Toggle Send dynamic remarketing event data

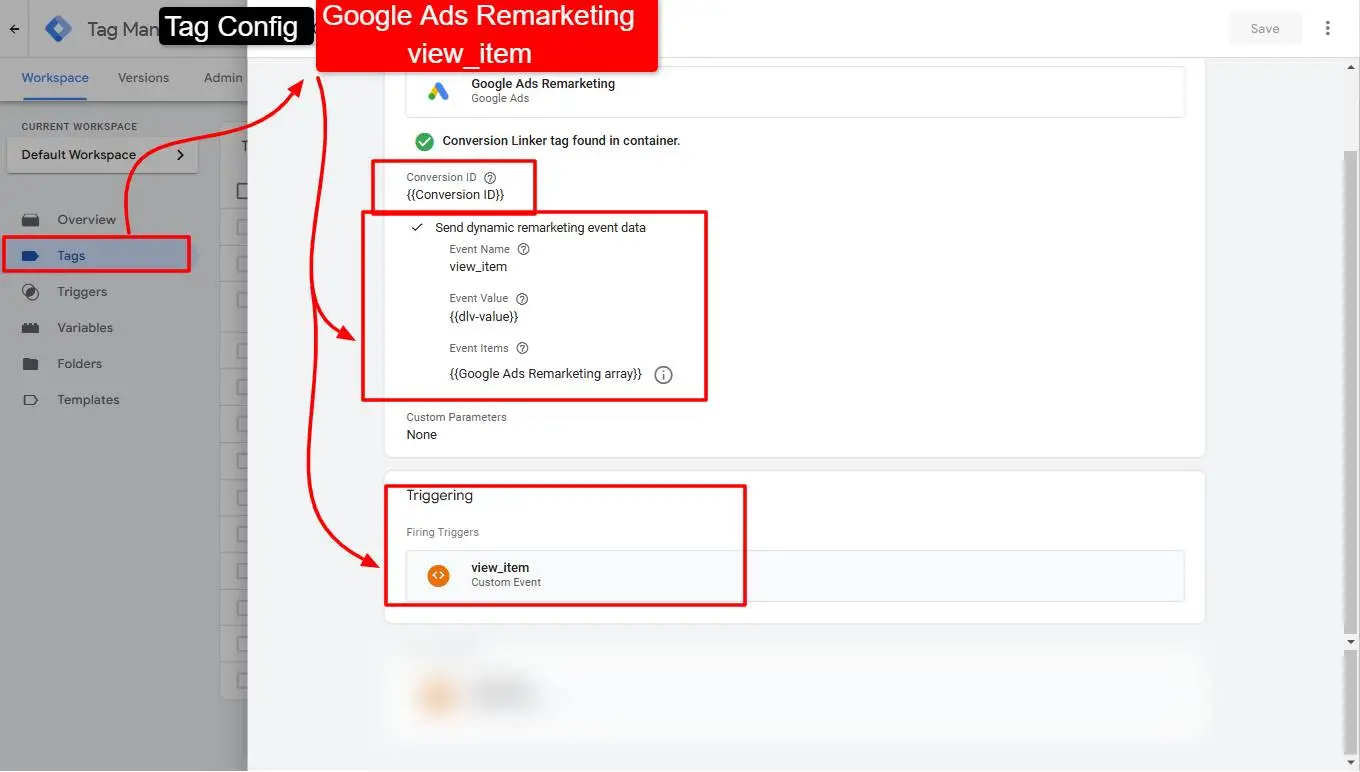click(418, 228)
